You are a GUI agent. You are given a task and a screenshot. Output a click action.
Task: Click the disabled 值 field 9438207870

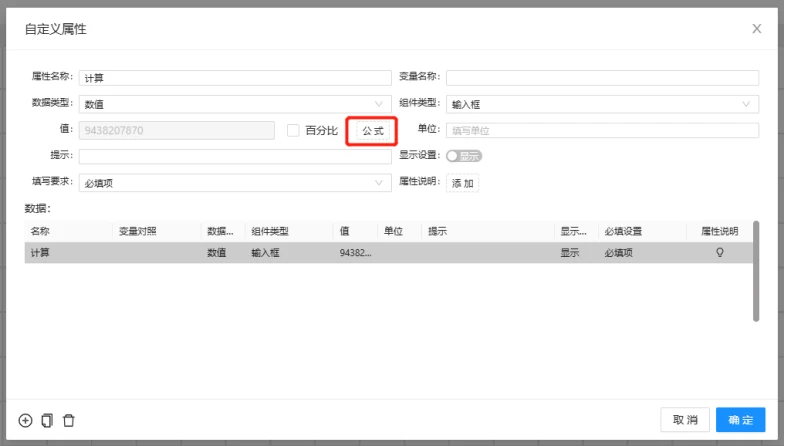click(x=176, y=130)
